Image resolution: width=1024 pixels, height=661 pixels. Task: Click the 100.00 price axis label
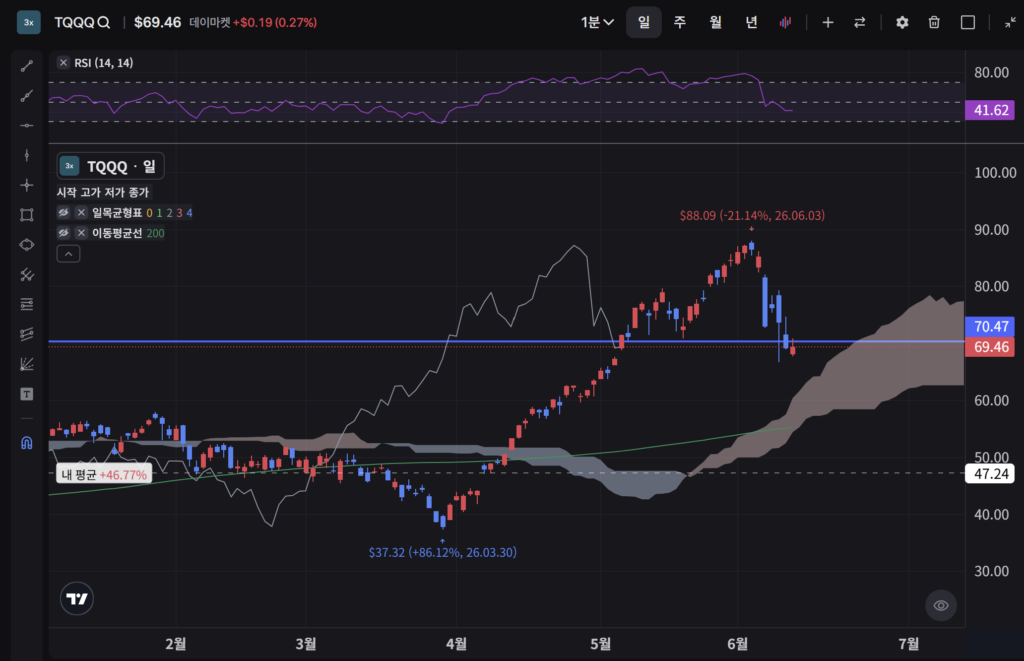point(995,173)
